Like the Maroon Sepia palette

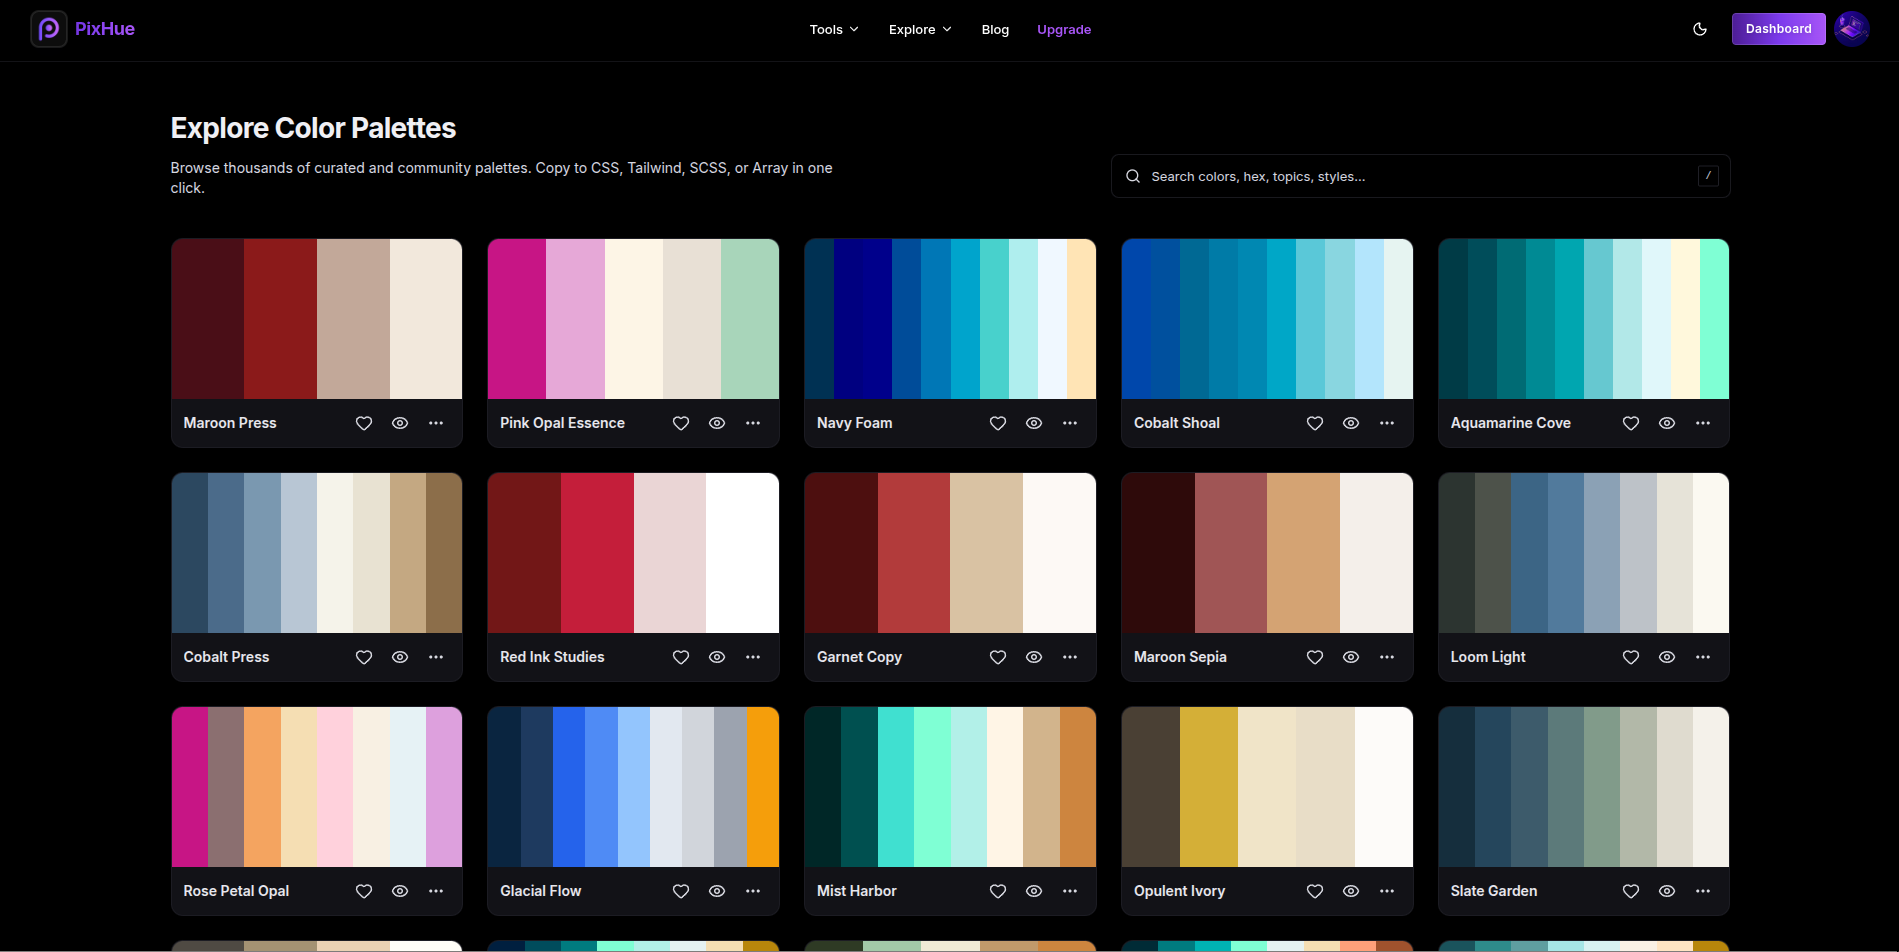(x=1315, y=657)
